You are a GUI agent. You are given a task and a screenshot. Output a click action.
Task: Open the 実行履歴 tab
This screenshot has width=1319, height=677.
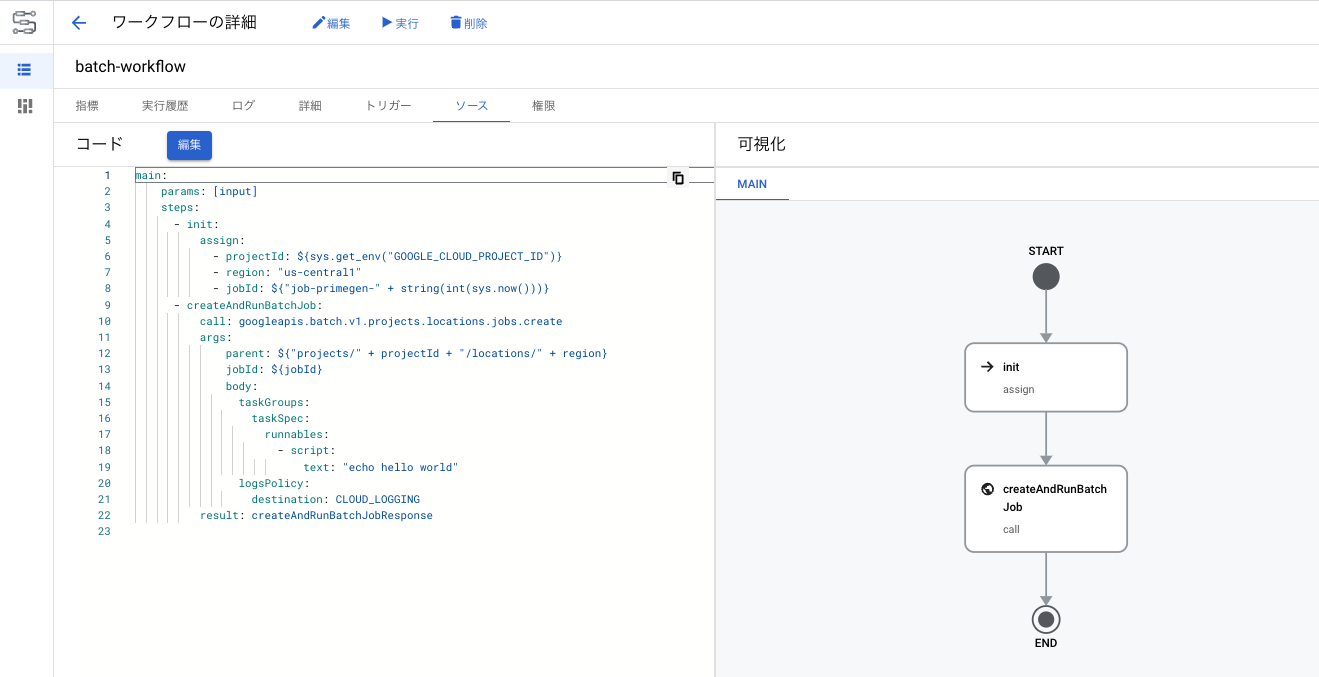pos(165,106)
